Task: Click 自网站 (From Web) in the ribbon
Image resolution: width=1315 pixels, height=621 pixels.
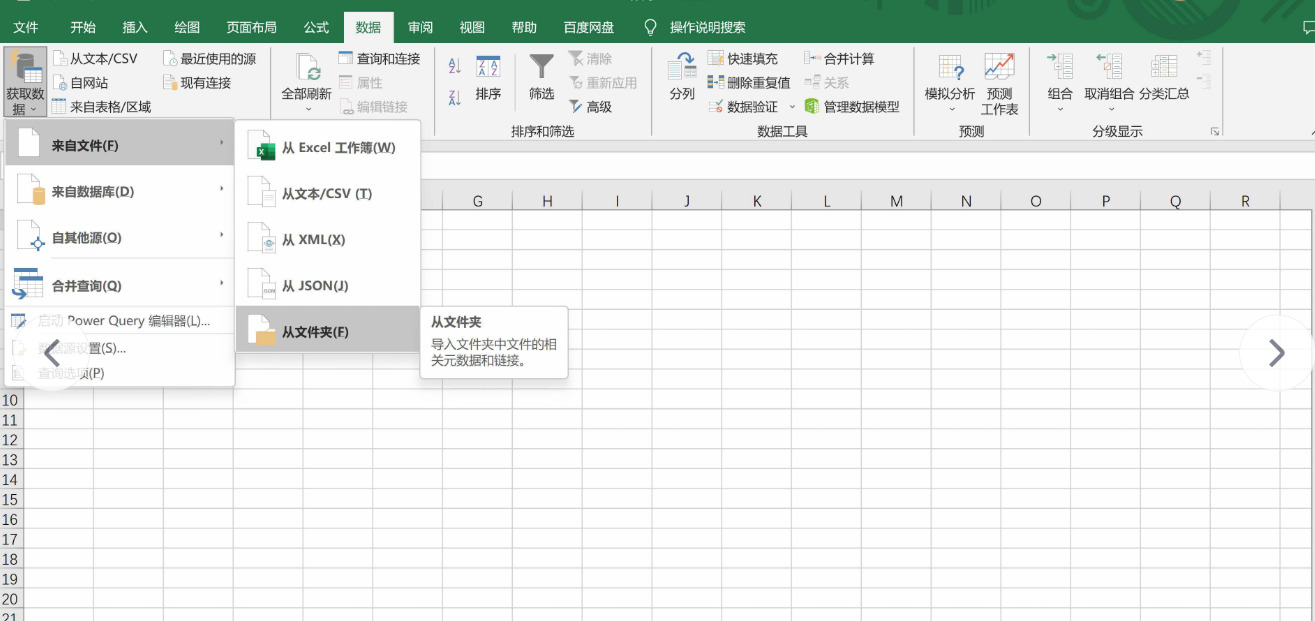Action: [x=80, y=83]
